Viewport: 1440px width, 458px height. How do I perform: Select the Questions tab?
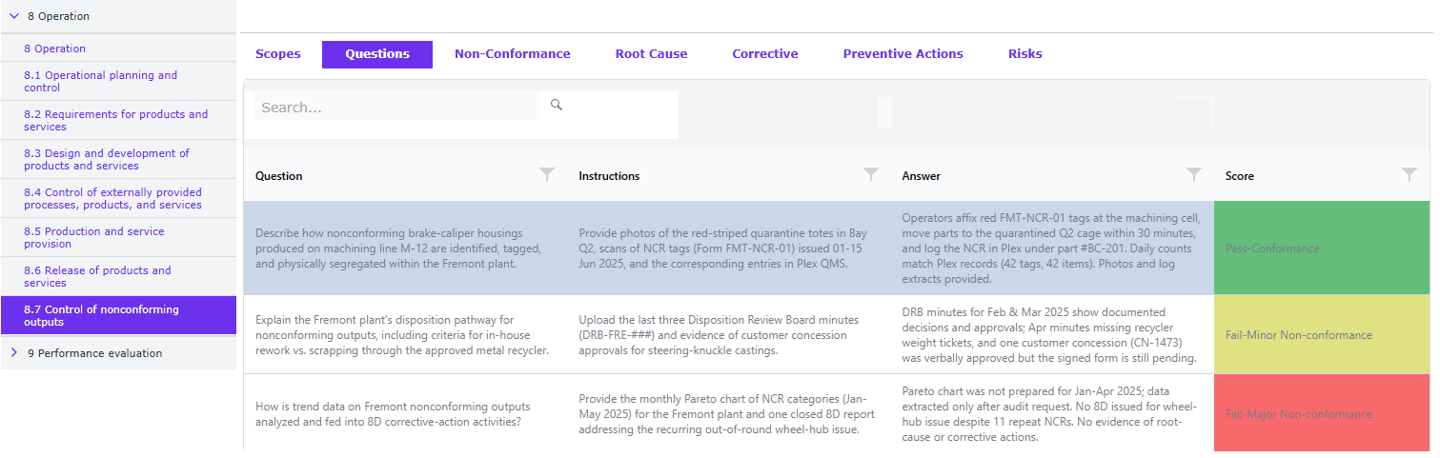tap(377, 54)
